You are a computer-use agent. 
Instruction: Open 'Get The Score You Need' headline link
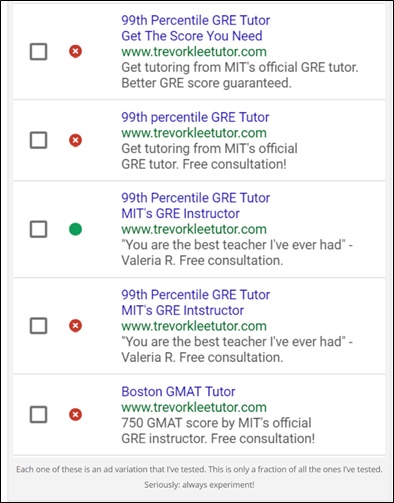(192, 36)
